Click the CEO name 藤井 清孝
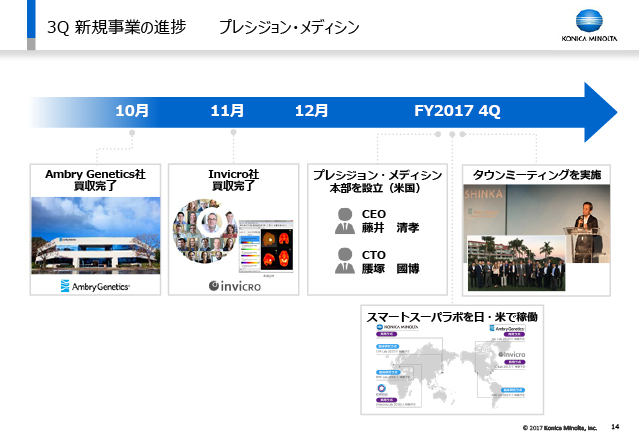 pyautogui.click(x=390, y=228)
